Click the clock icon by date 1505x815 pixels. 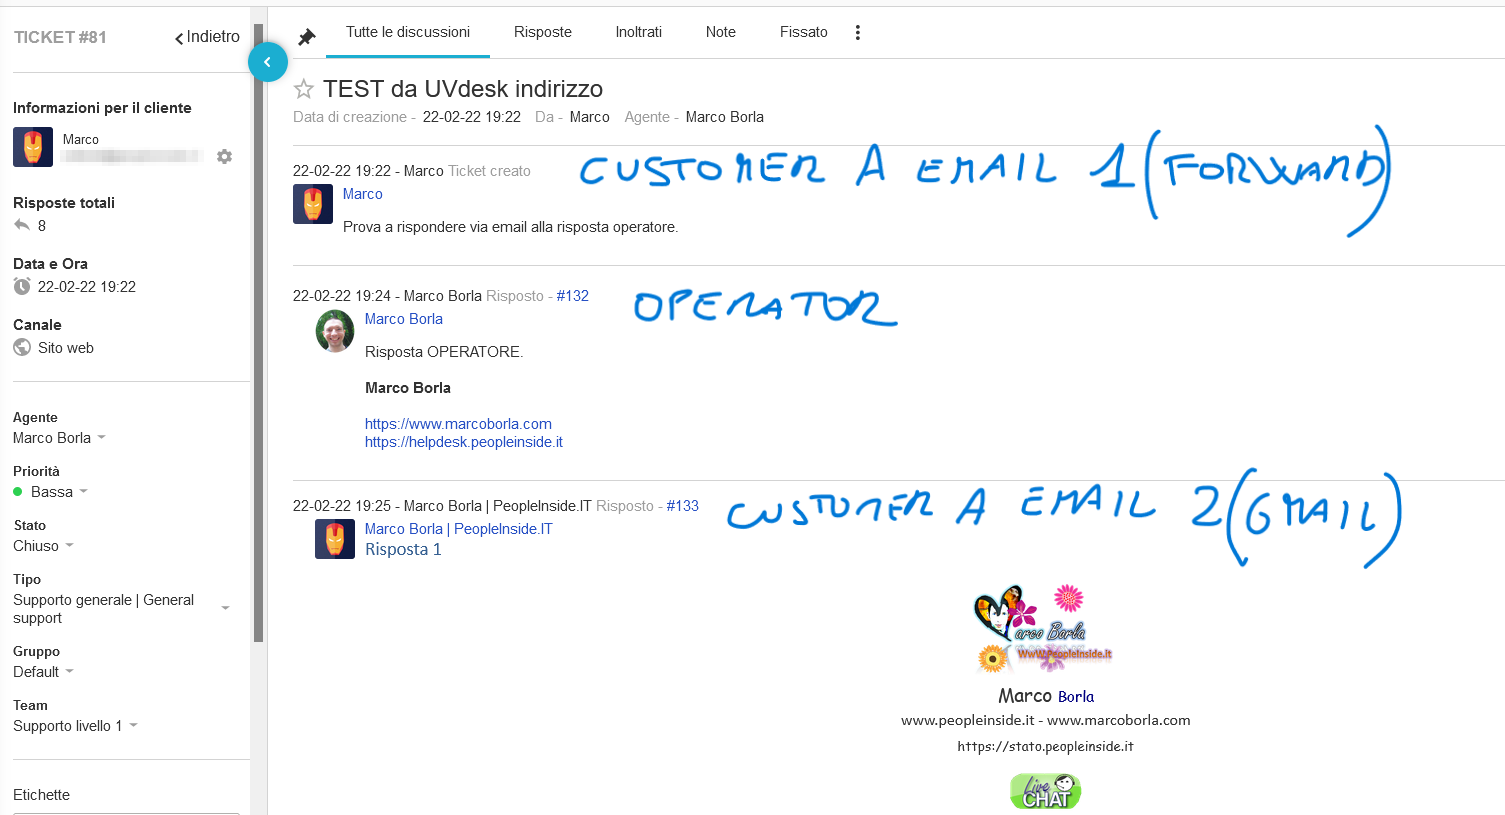[x=22, y=286]
